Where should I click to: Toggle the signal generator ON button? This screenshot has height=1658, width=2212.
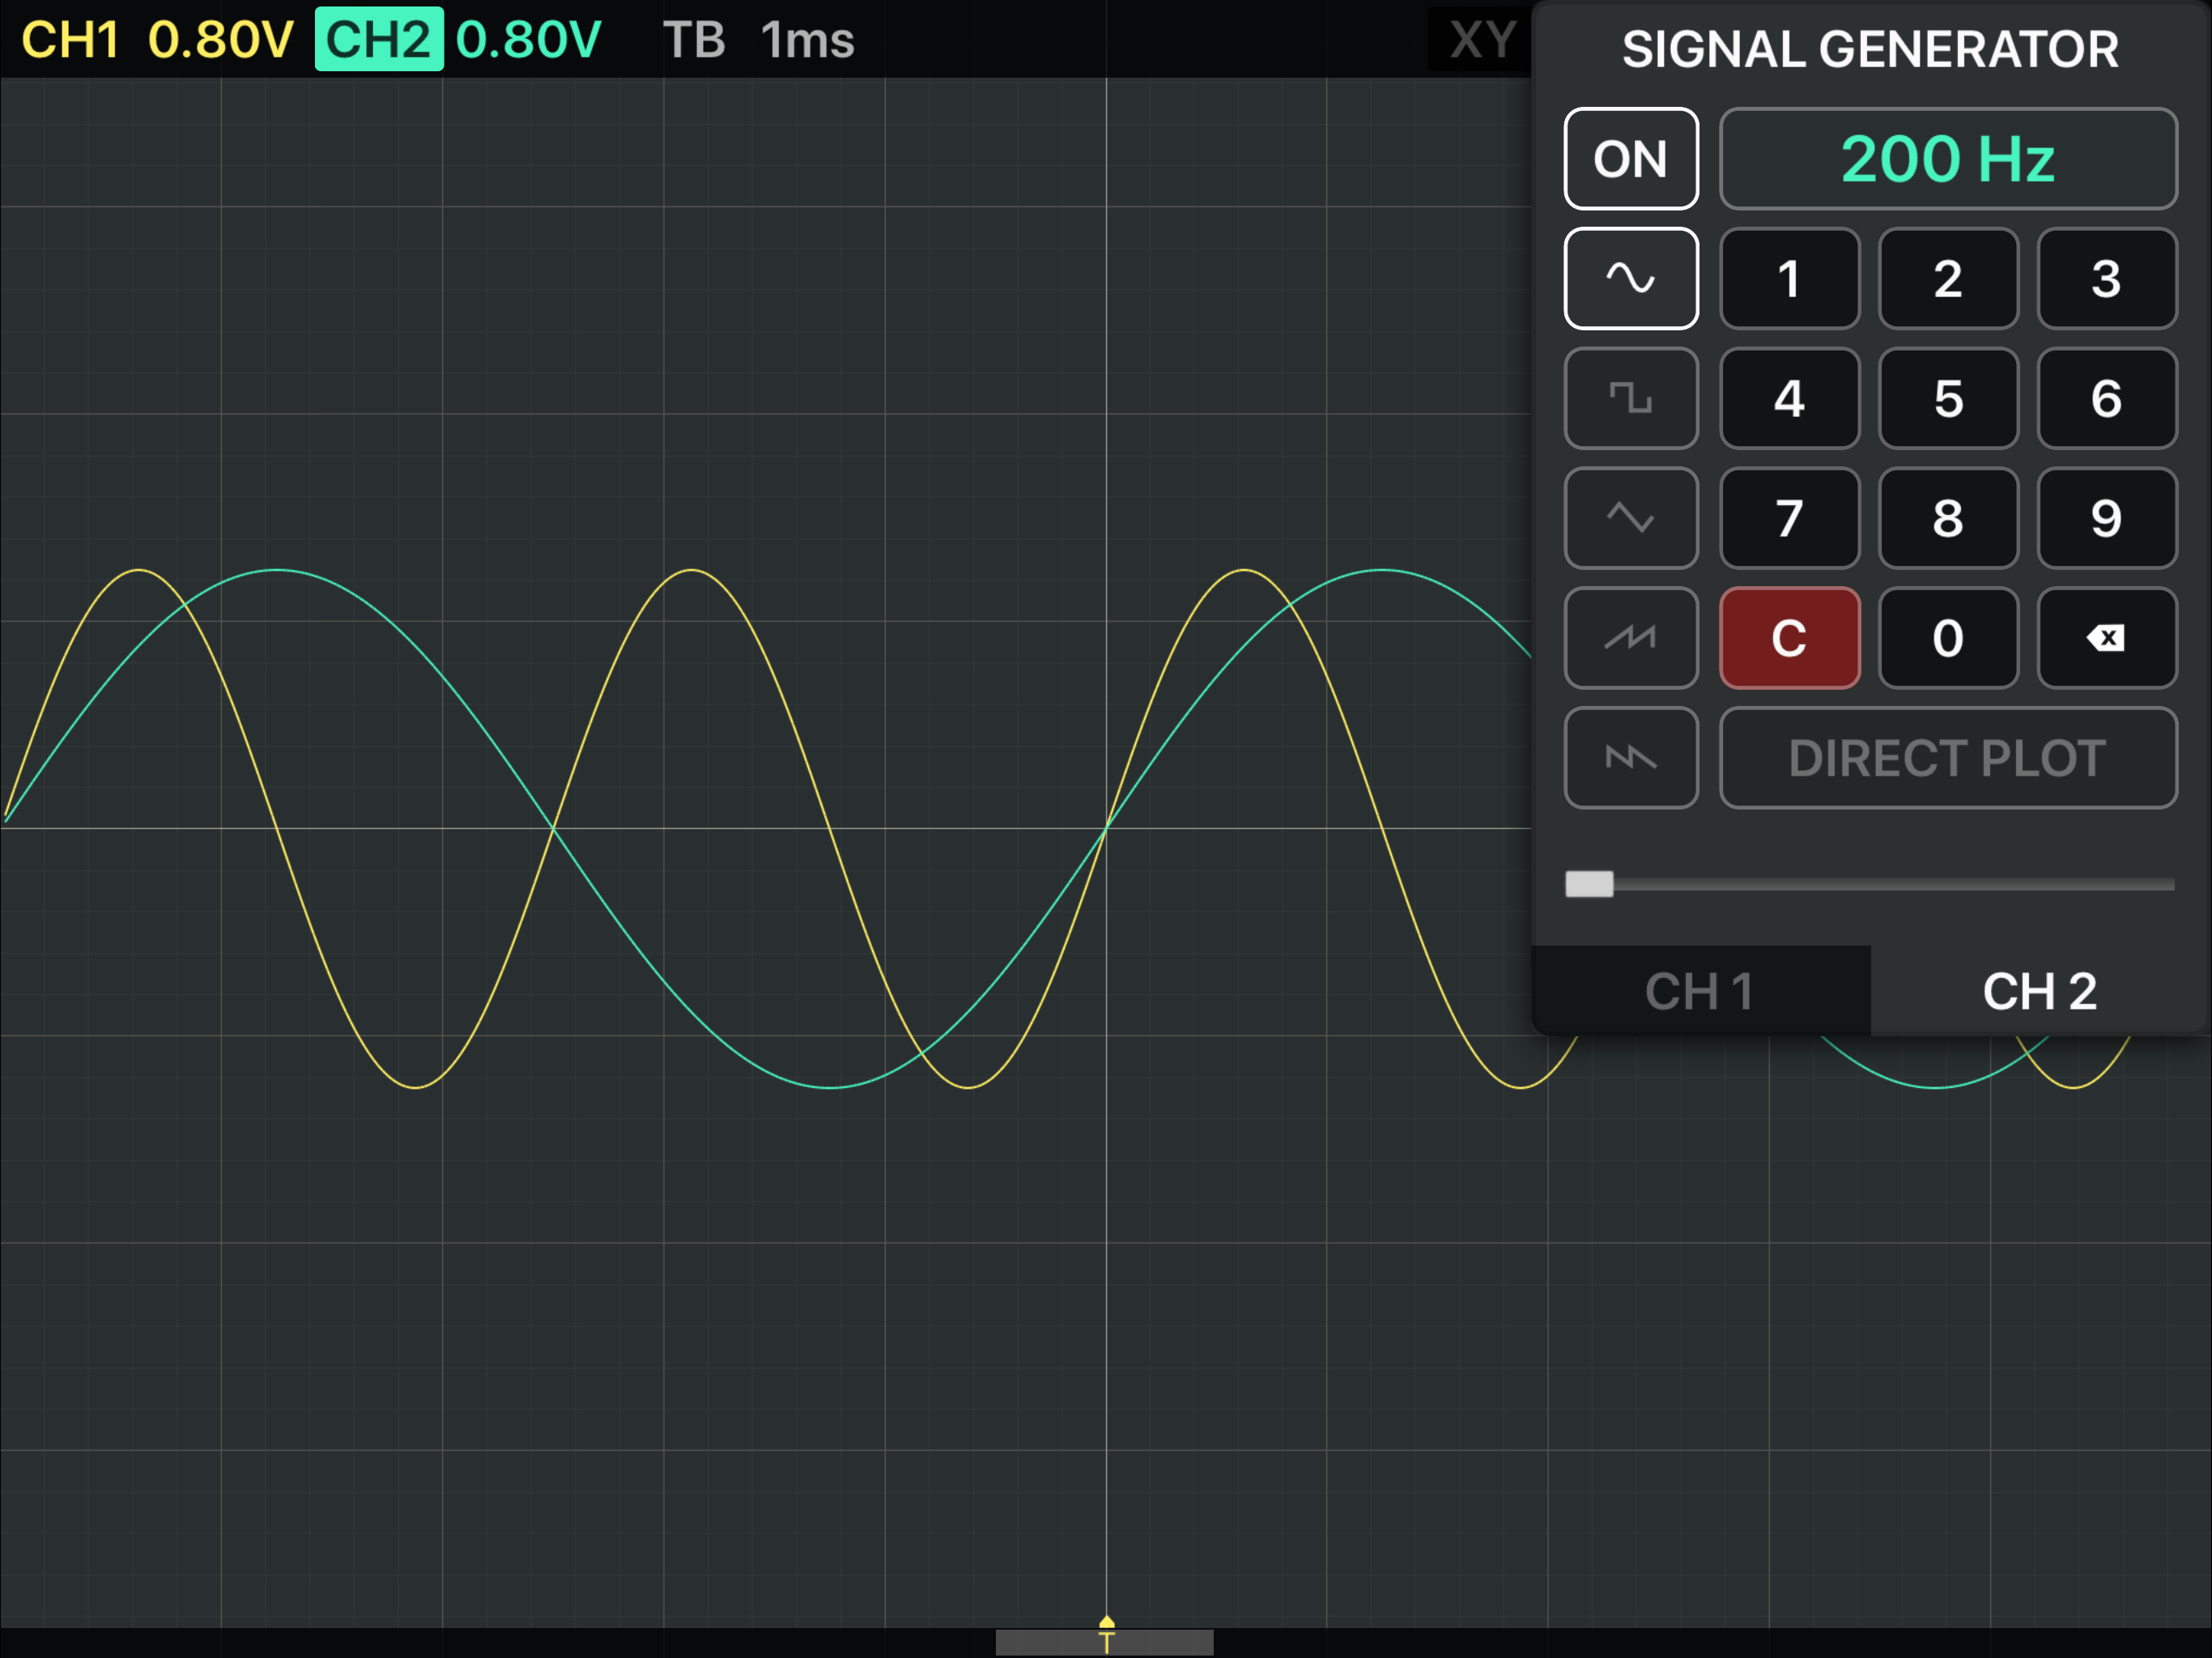[1630, 158]
